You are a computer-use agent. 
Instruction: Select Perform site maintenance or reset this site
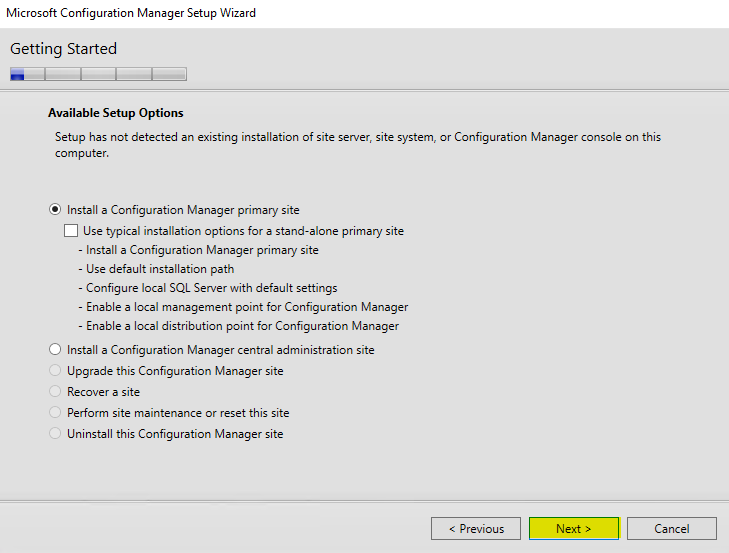(x=55, y=413)
